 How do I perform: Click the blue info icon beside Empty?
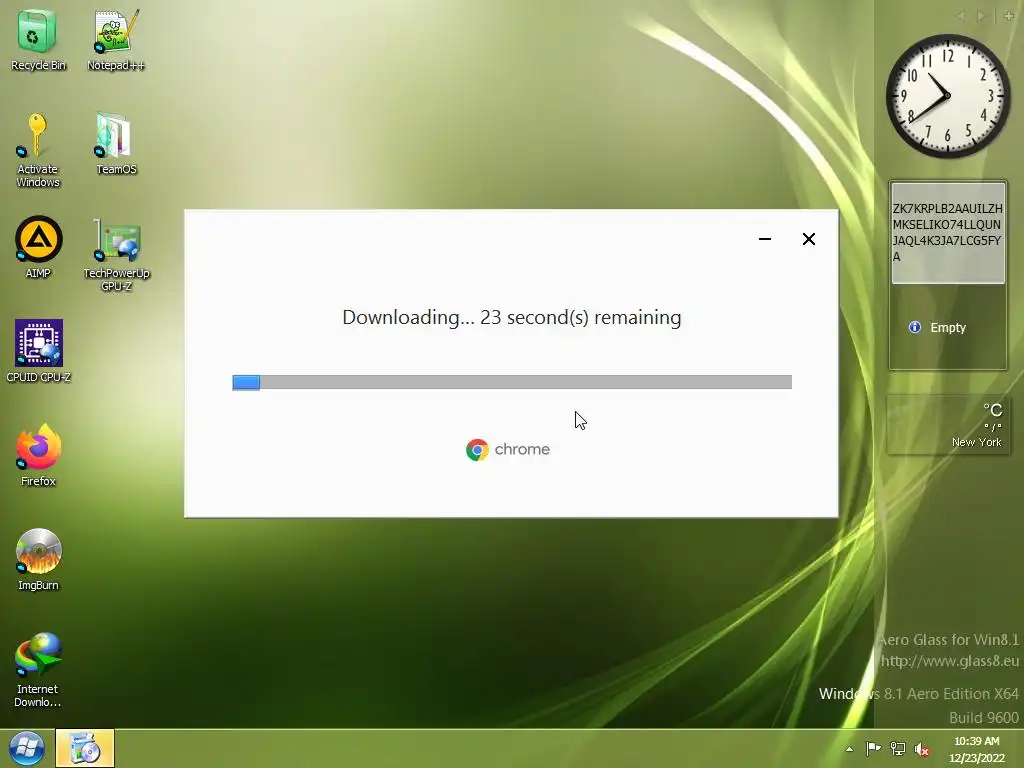coord(915,327)
